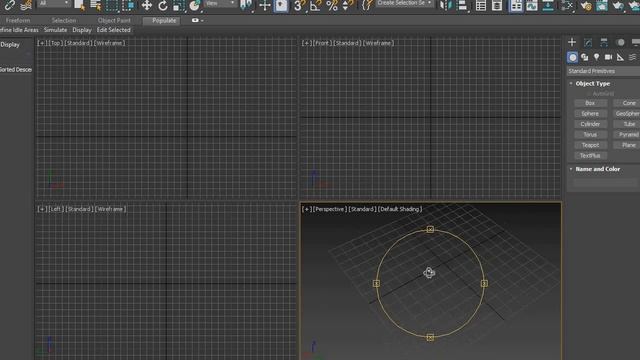Viewport: 640px width, 360px height.
Task: Open the Display ribbon panel
Action: coord(82,30)
